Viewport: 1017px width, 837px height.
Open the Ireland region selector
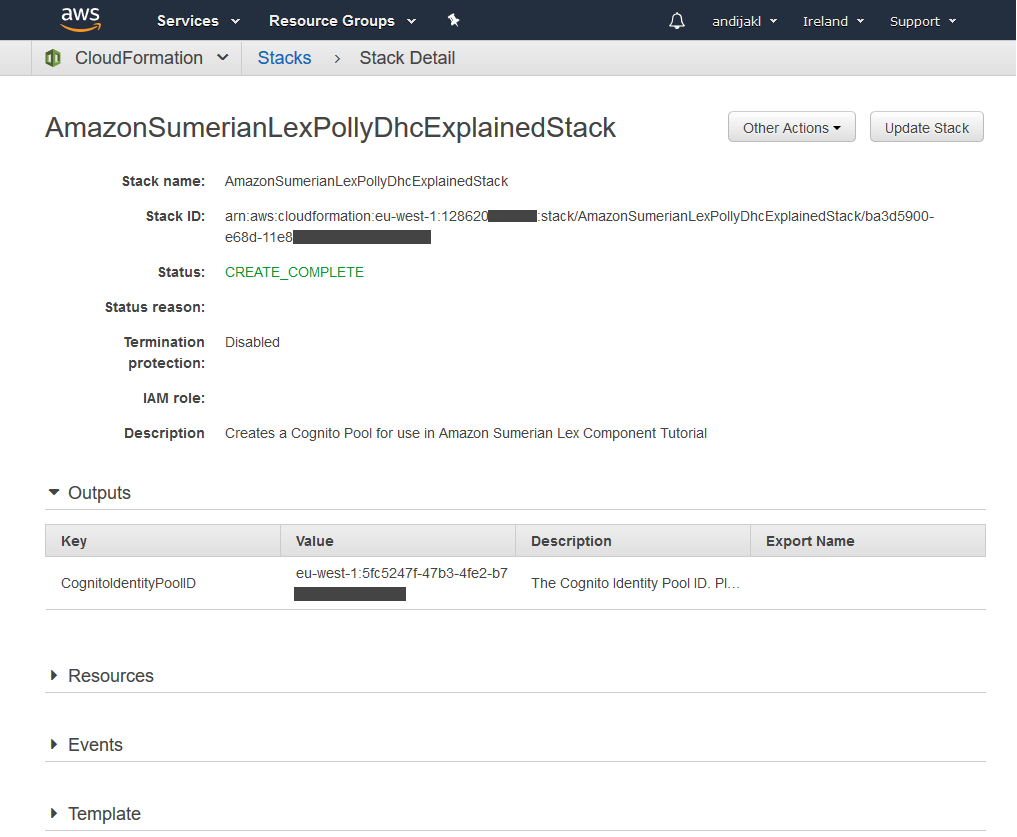pyautogui.click(x=833, y=21)
